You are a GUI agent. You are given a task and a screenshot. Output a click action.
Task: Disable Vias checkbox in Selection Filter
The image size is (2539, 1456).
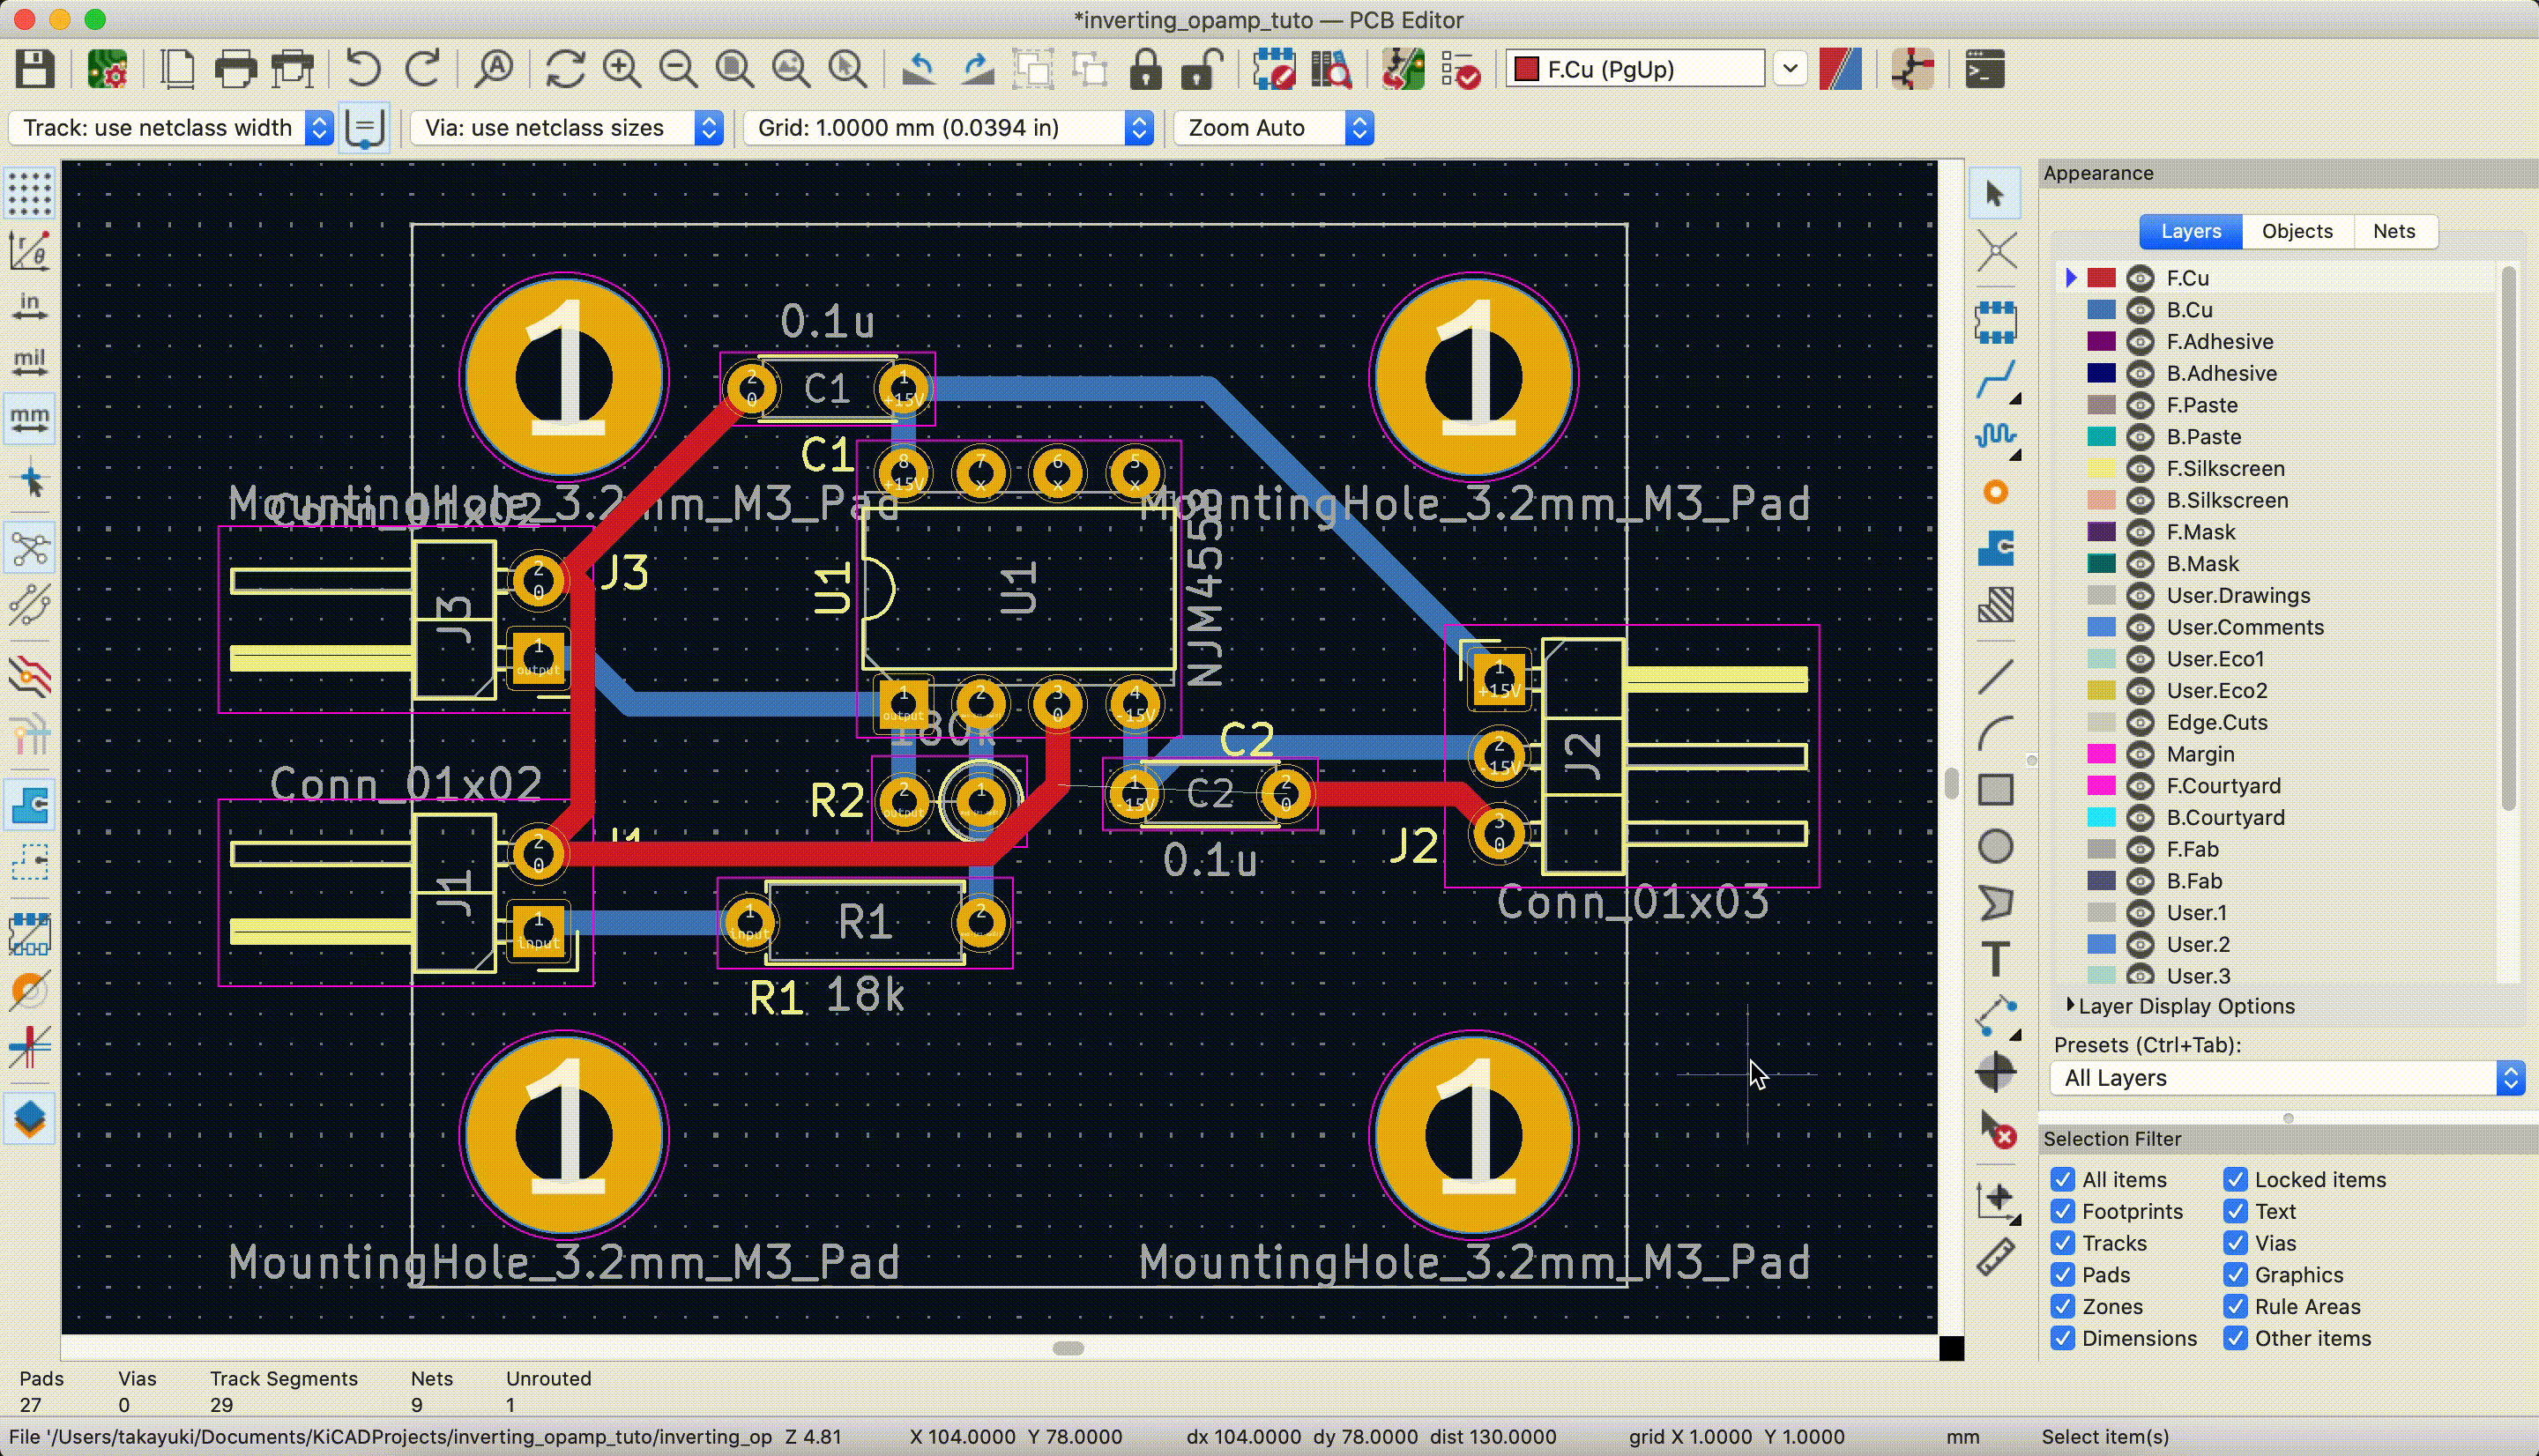coord(2237,1244)
